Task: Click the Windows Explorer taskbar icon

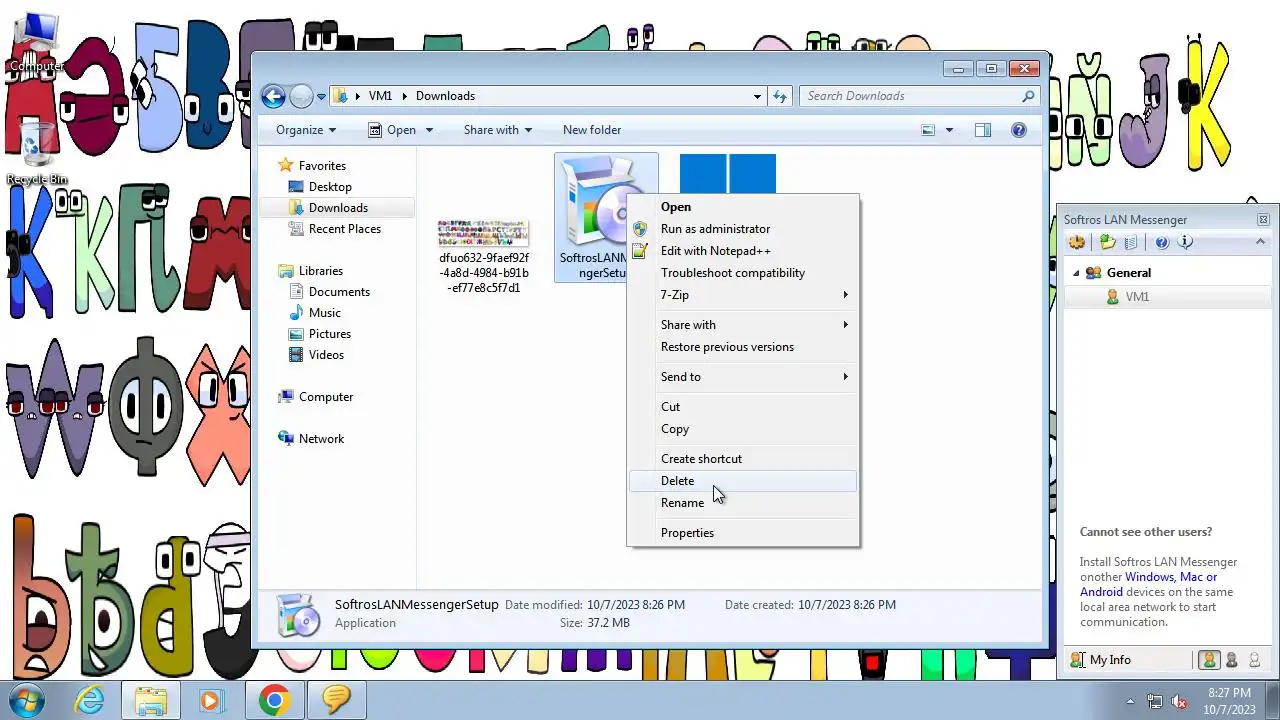Action: (x=151, y=700)
